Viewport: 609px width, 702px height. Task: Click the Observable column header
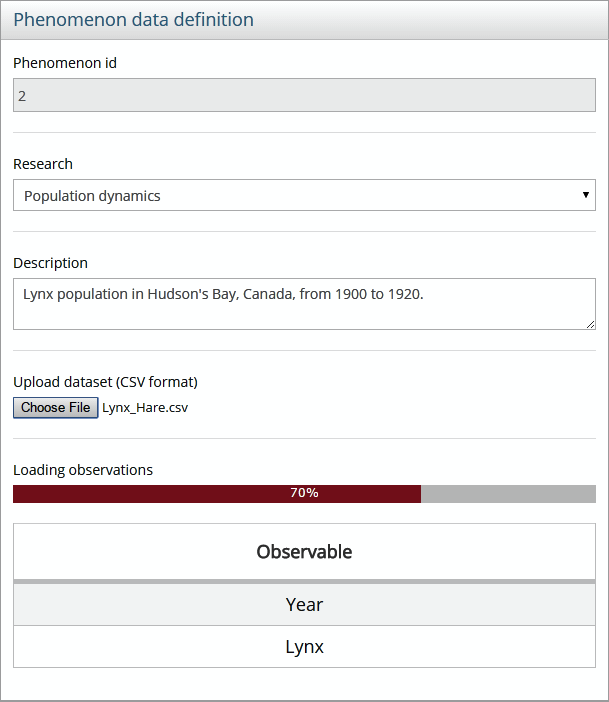pyautogui.click(x=304, y=551)
